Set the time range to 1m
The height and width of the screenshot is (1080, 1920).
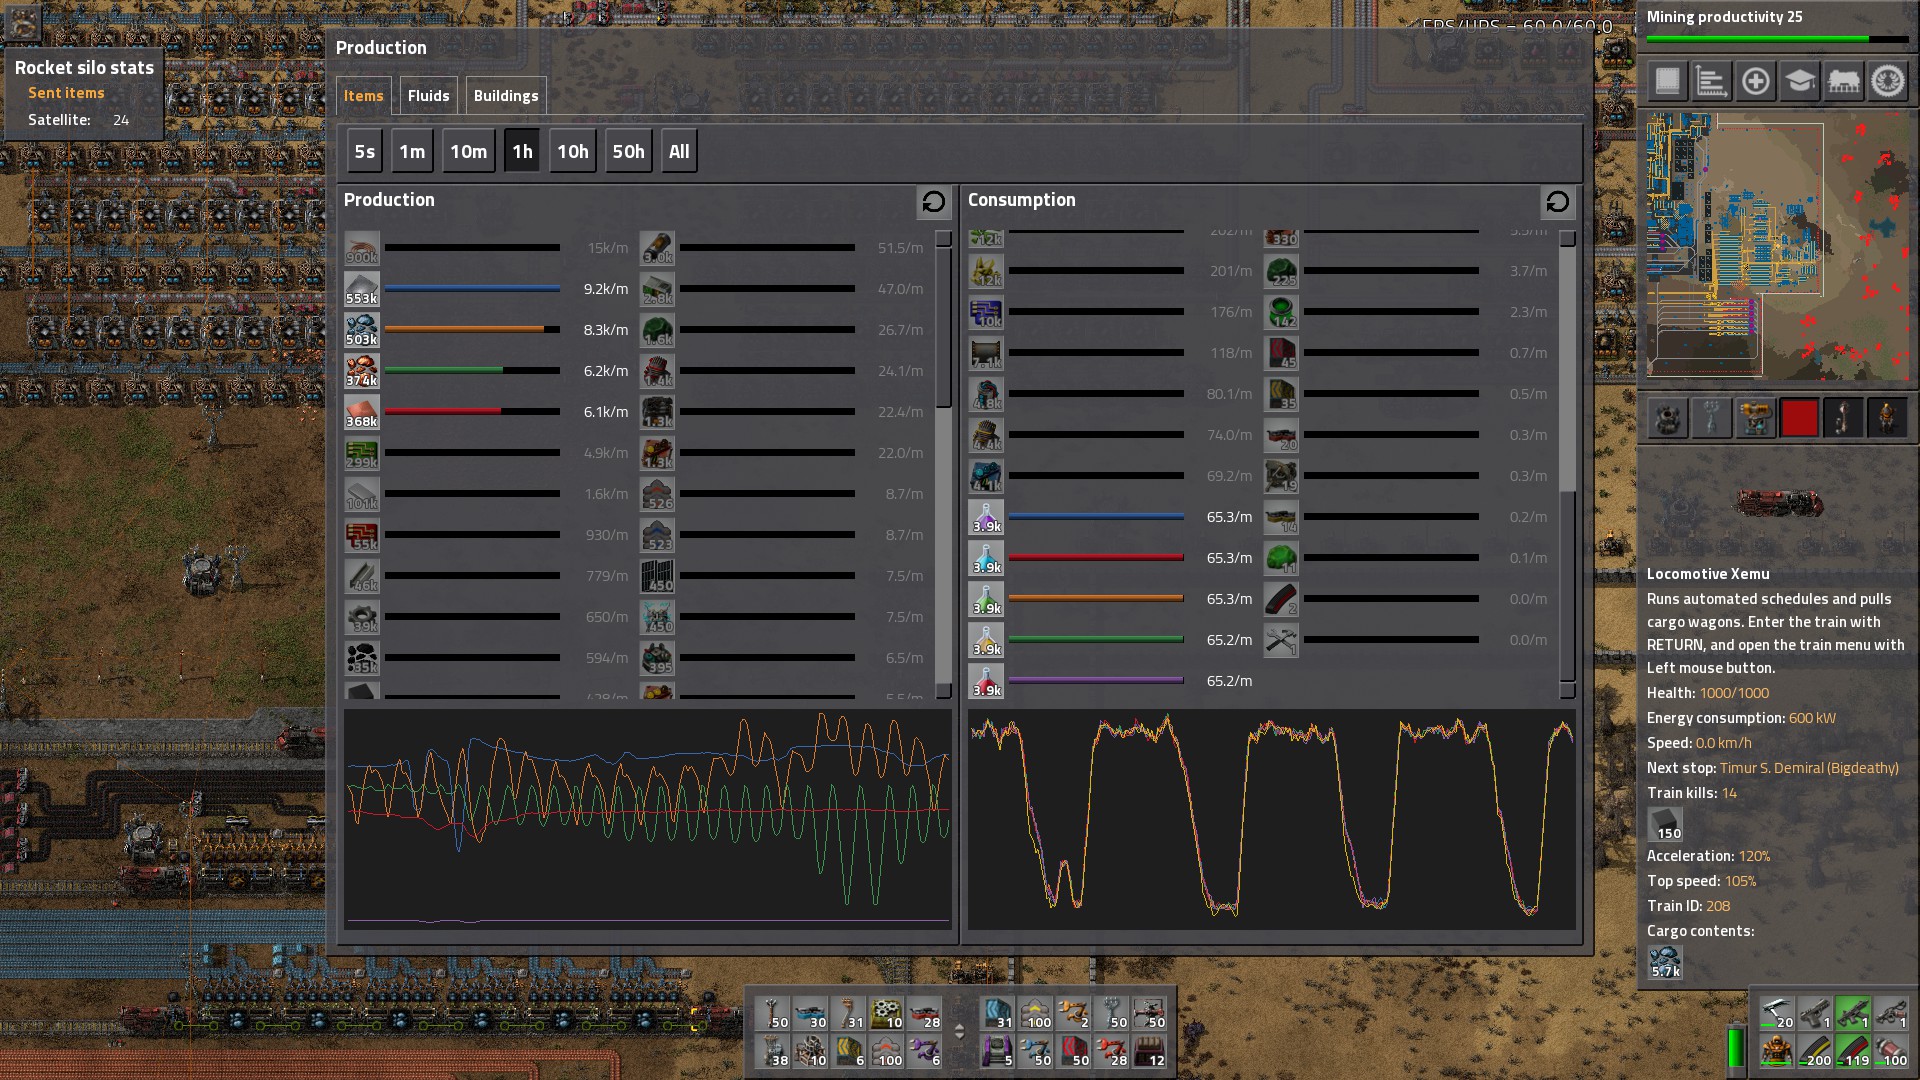click(x=412, y=152)
